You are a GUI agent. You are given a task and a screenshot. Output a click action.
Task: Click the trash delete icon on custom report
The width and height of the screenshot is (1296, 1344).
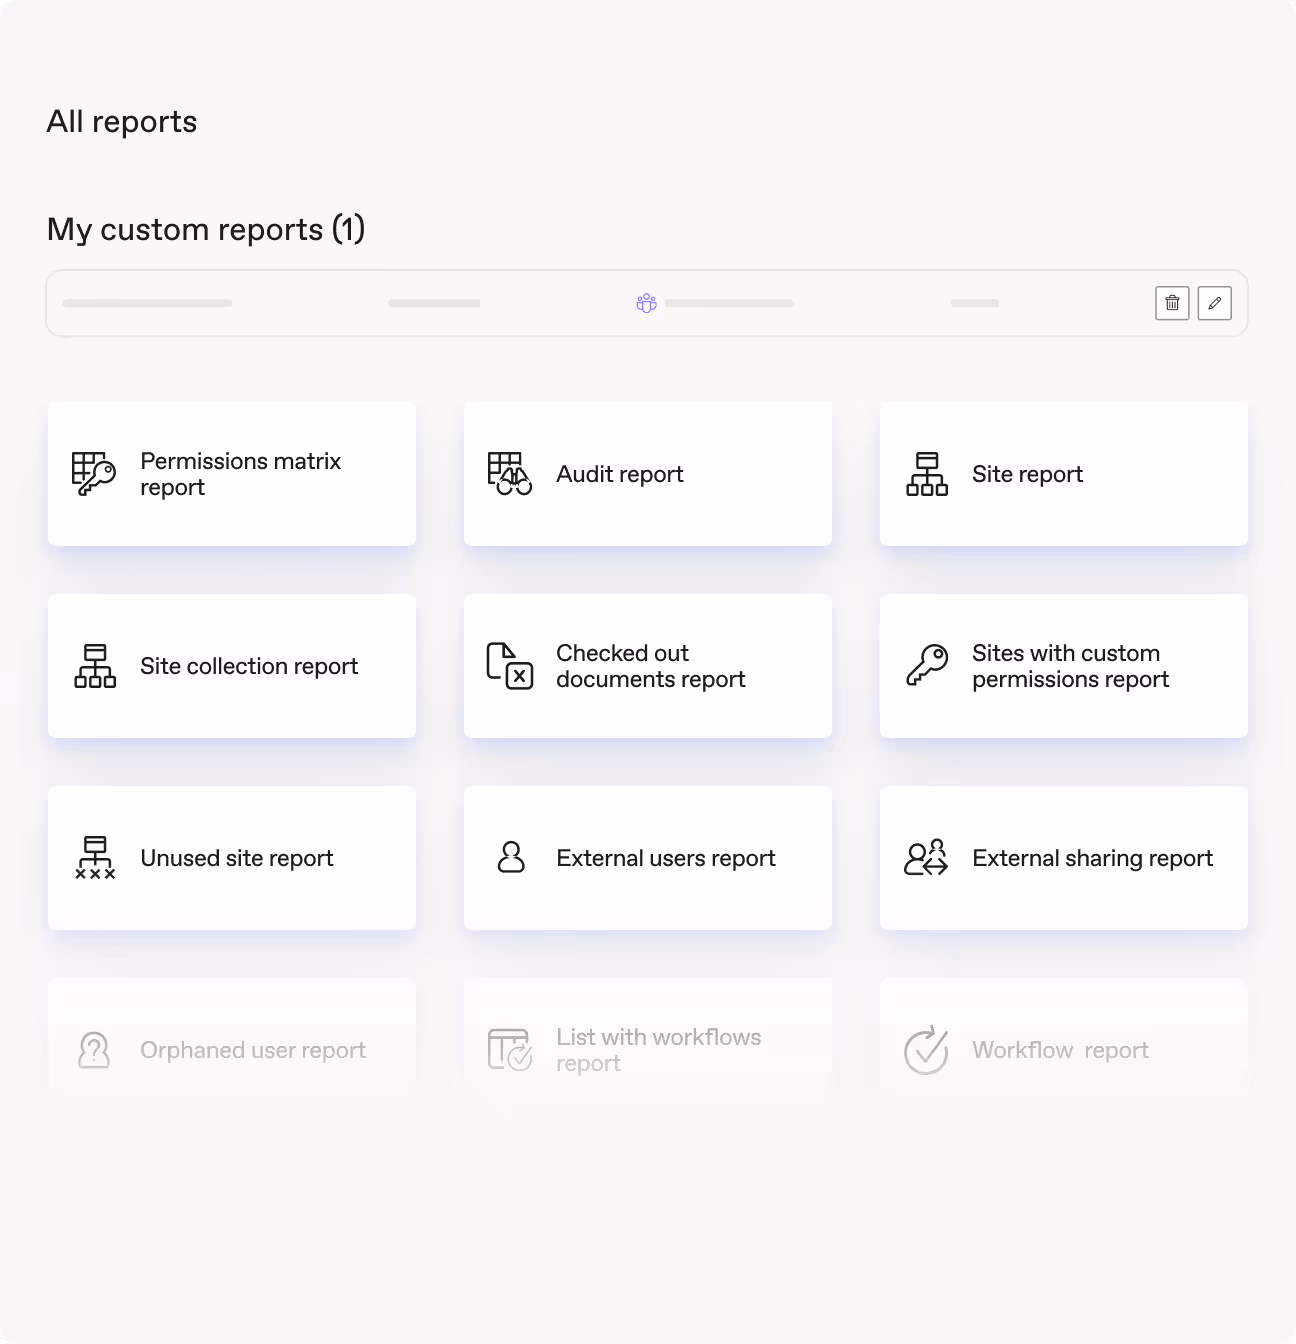(x=1172, y=303)
